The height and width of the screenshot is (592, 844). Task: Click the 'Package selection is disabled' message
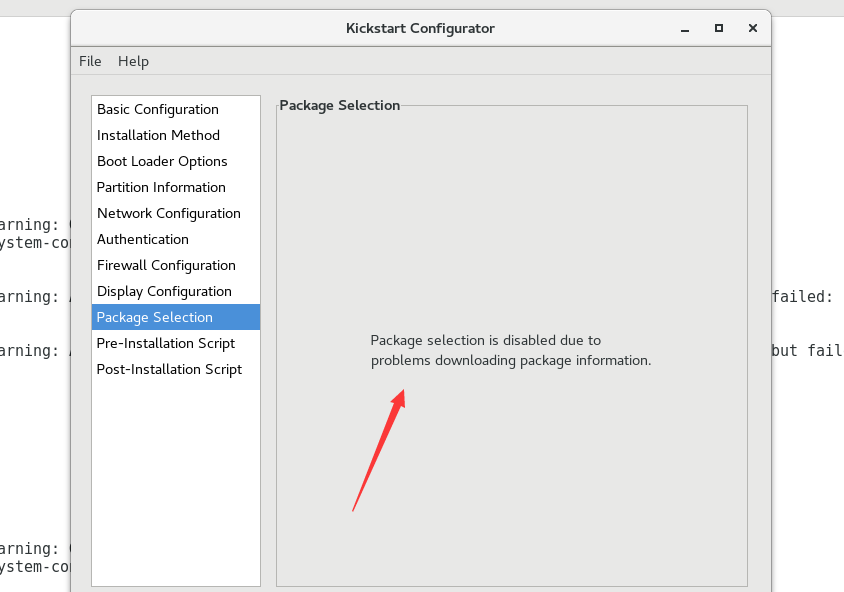coord(511,350)
